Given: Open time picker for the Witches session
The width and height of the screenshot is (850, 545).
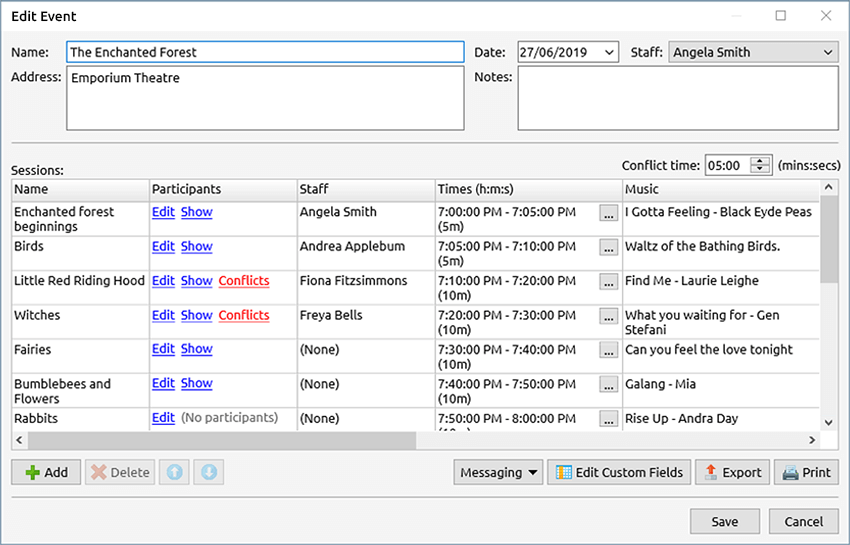Looking at the screenshot, I should point(608,316).
